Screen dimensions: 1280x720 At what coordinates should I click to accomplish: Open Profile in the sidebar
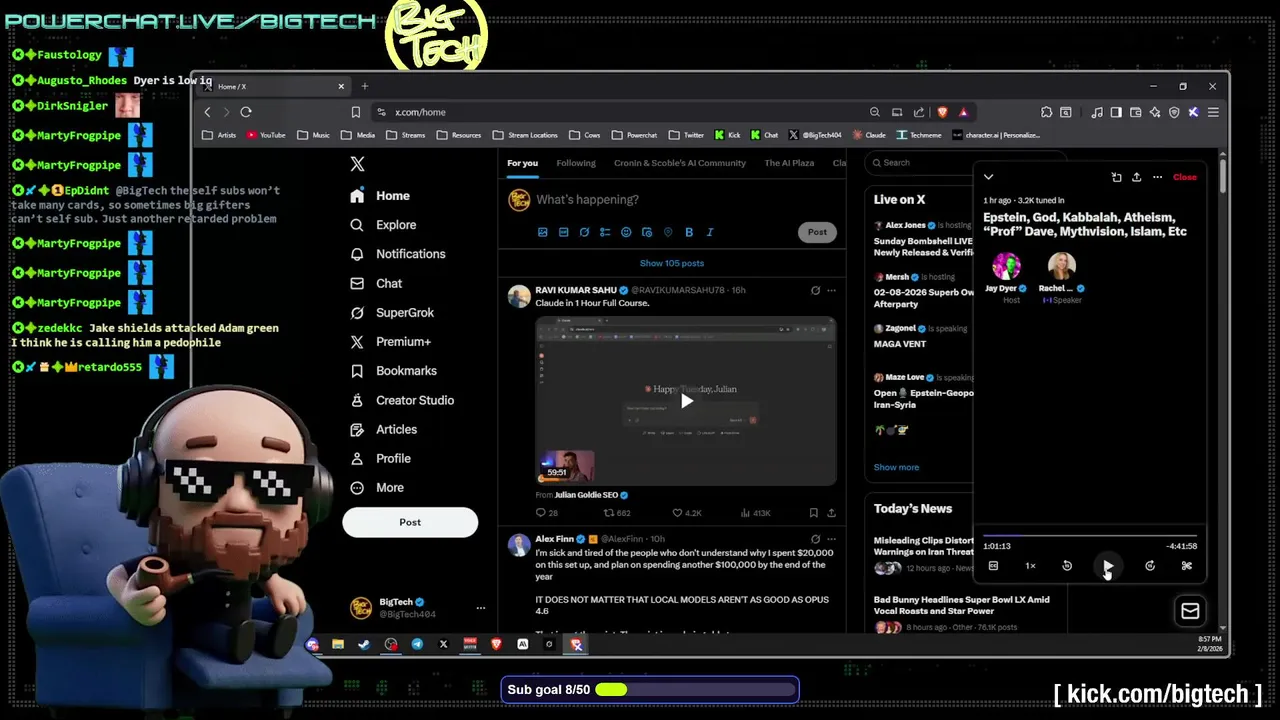tap(380, 458)
